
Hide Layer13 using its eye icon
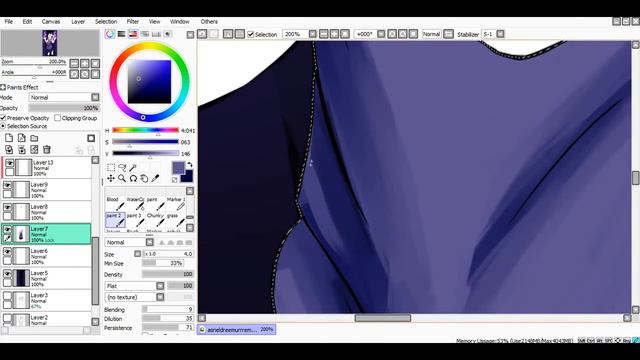click(9, 163)
